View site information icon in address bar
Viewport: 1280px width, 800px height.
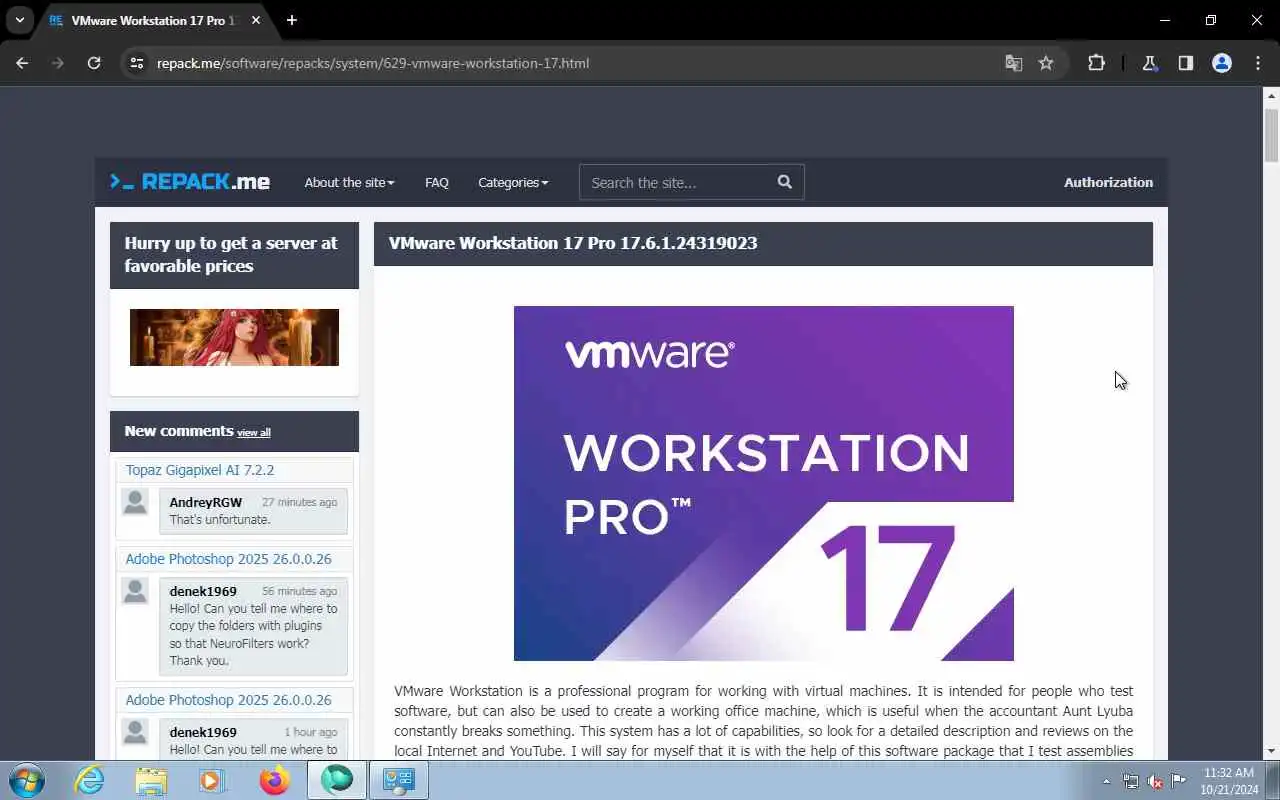(x=137, y=63)
